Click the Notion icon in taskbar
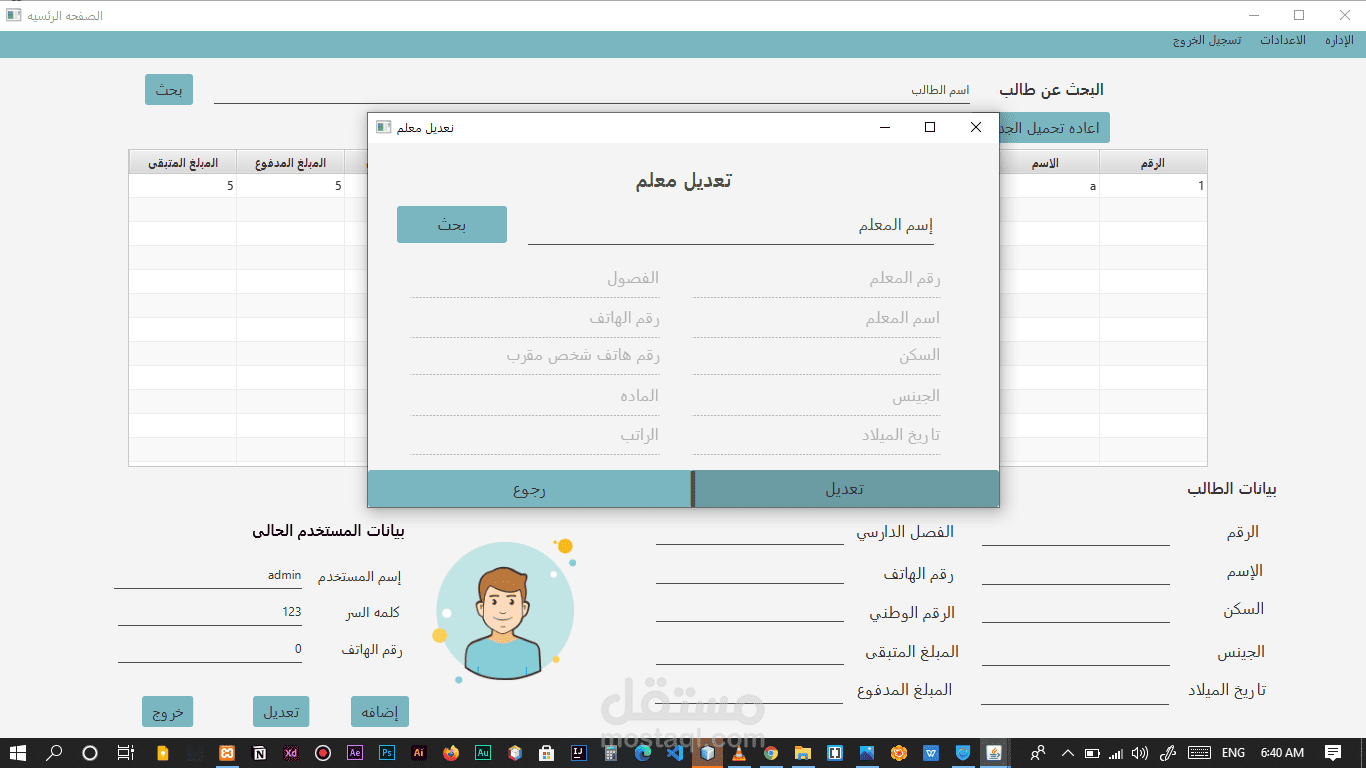1366x768 pixels. pos(259,753)
